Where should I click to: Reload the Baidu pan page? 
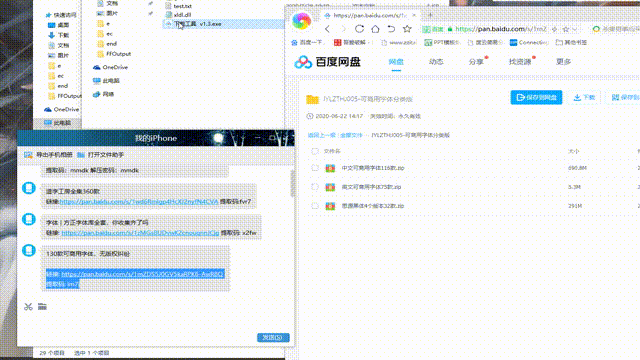pos(359,29)
